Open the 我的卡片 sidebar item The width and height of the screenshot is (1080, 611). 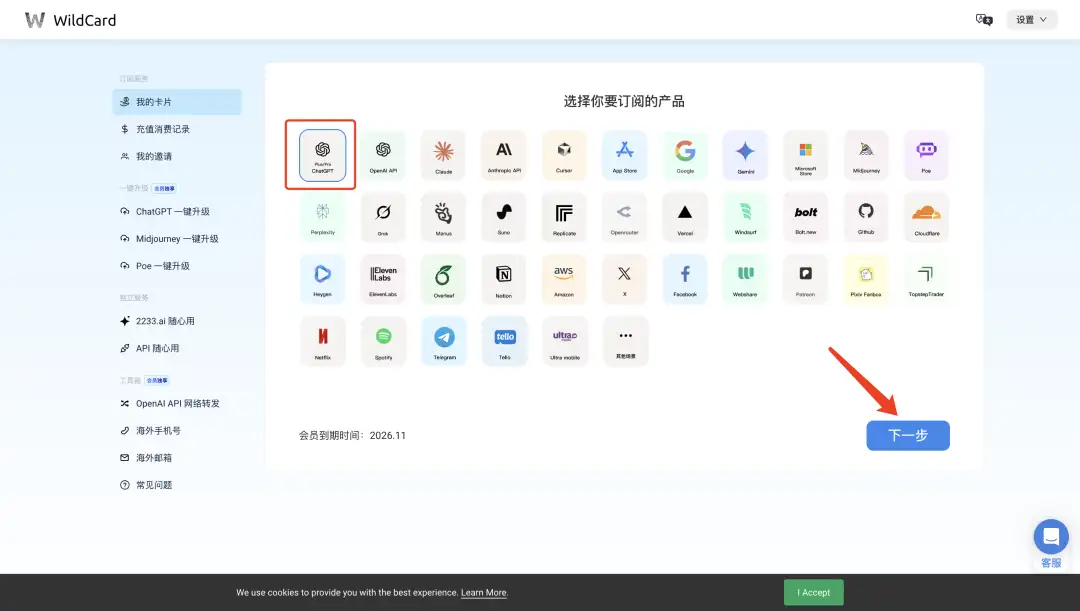177,102
